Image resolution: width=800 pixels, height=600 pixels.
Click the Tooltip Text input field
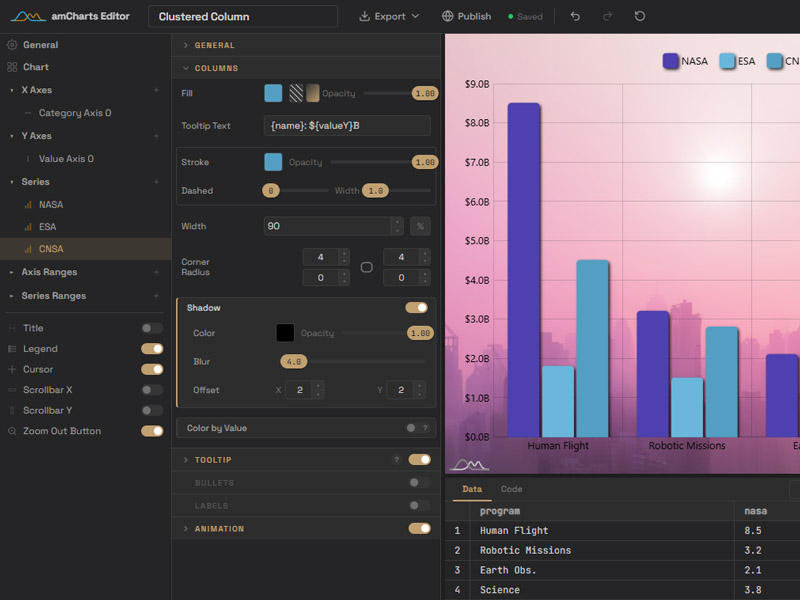(347, 126)
